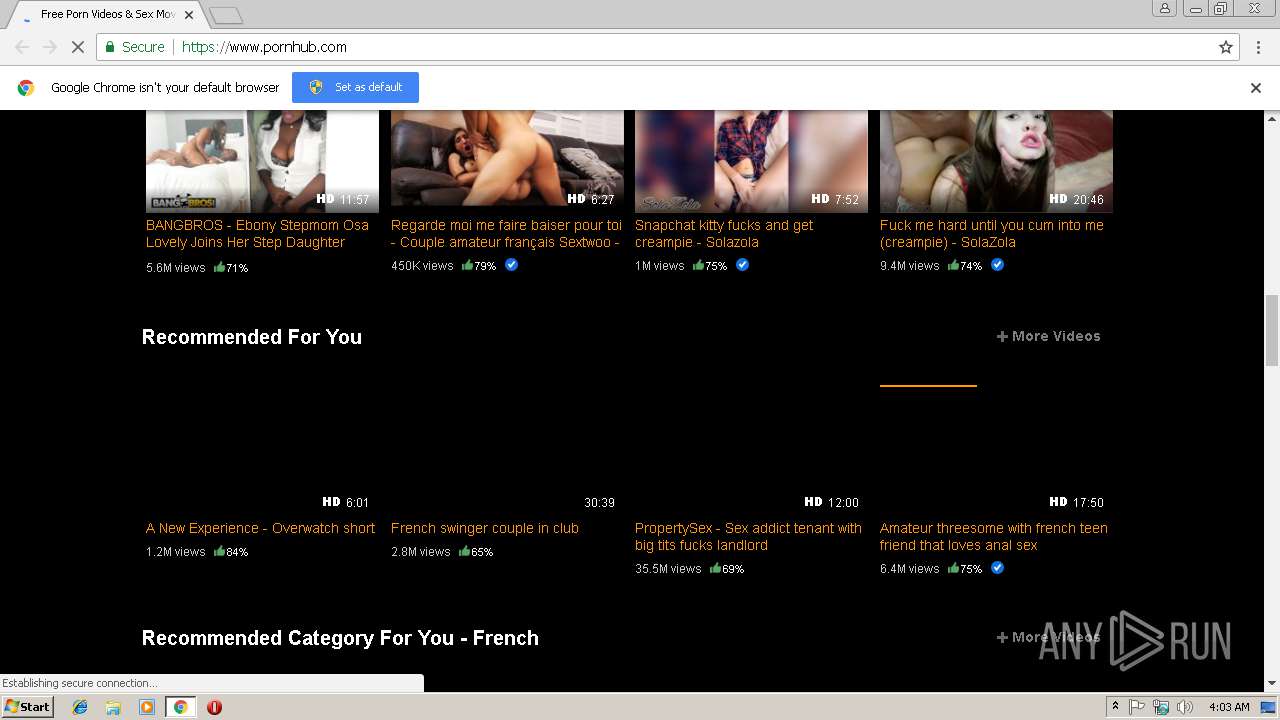Dismiss the default browser notification bar
The width and height of the screenshot is (1280, 720).
[1256, 88]
